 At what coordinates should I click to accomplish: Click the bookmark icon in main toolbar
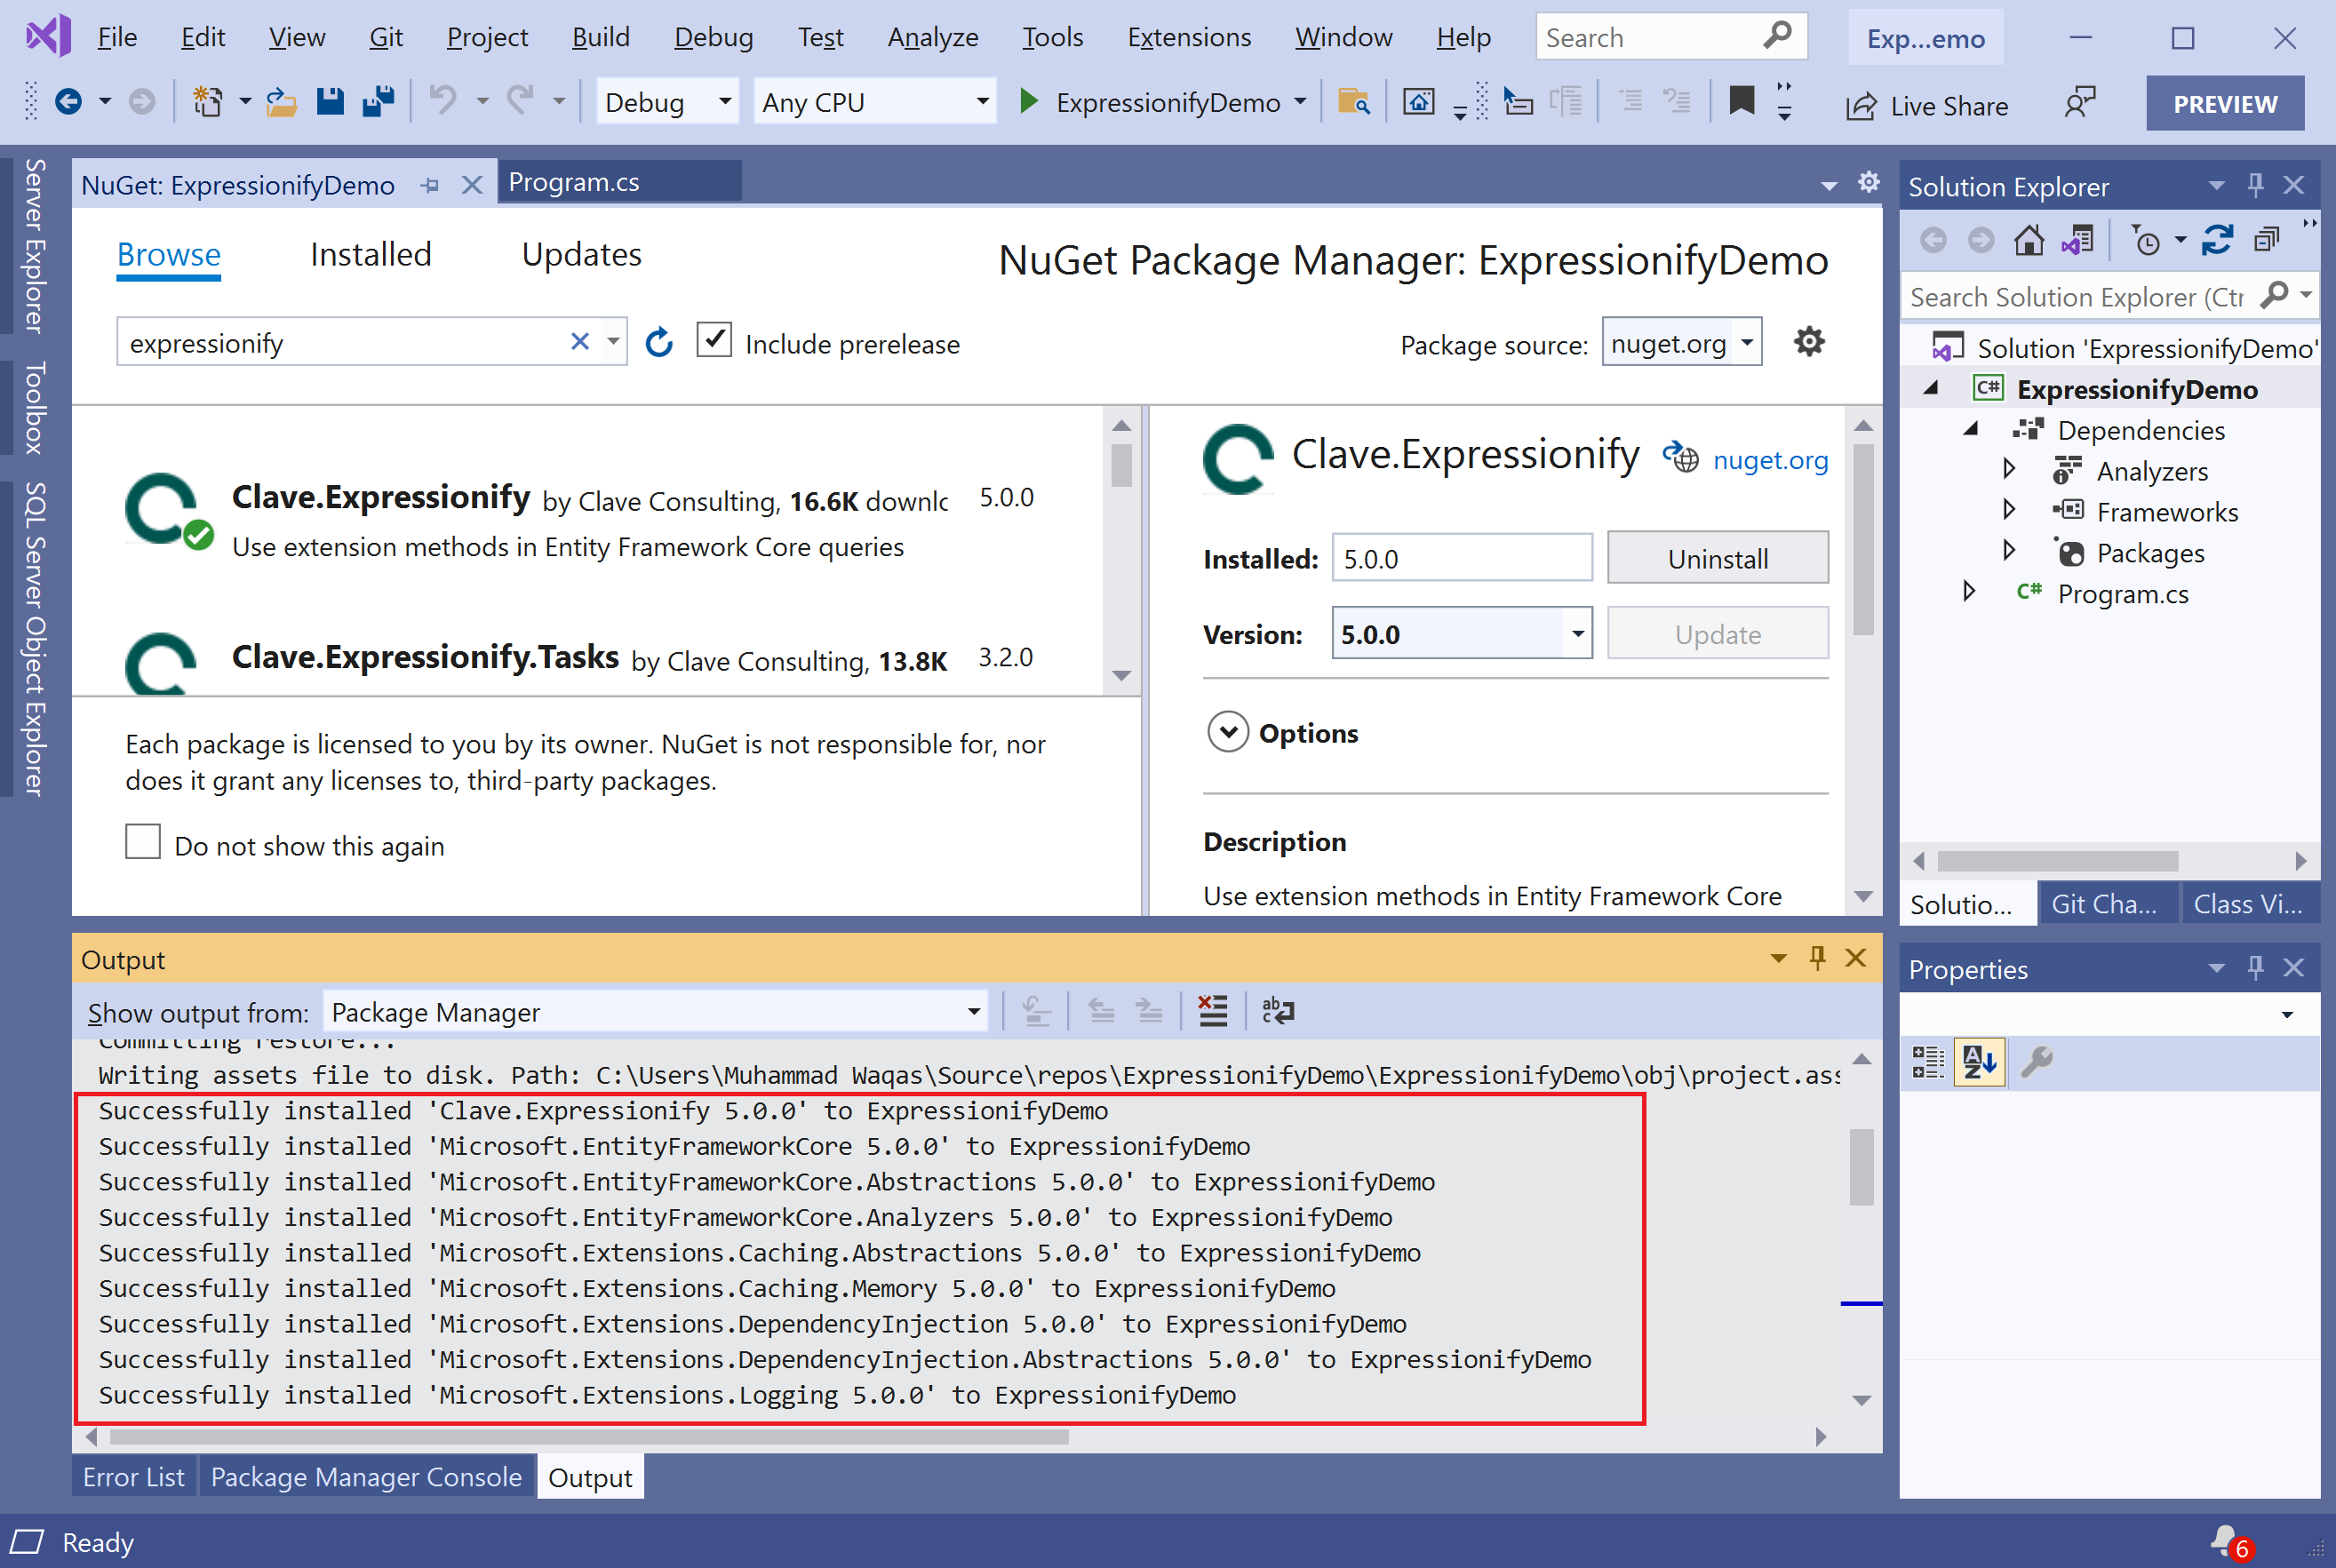click(1741, 101)
